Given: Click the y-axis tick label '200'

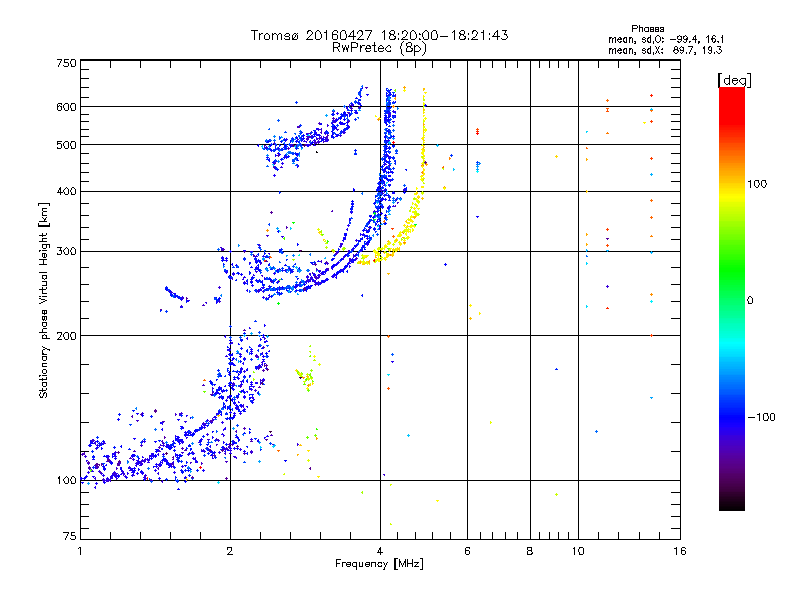Looking at the screenshot, I should [66, 336].
